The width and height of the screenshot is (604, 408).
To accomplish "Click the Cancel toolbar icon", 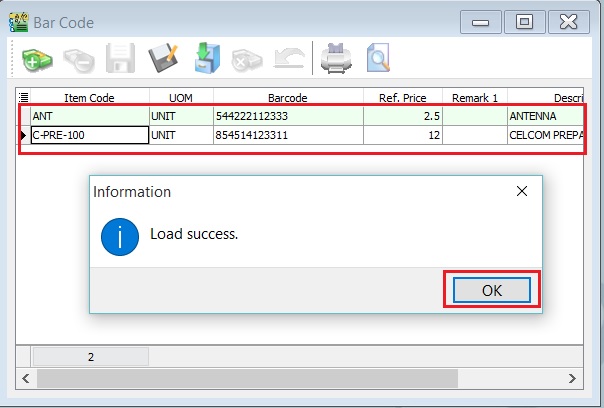I will (247, 61).
